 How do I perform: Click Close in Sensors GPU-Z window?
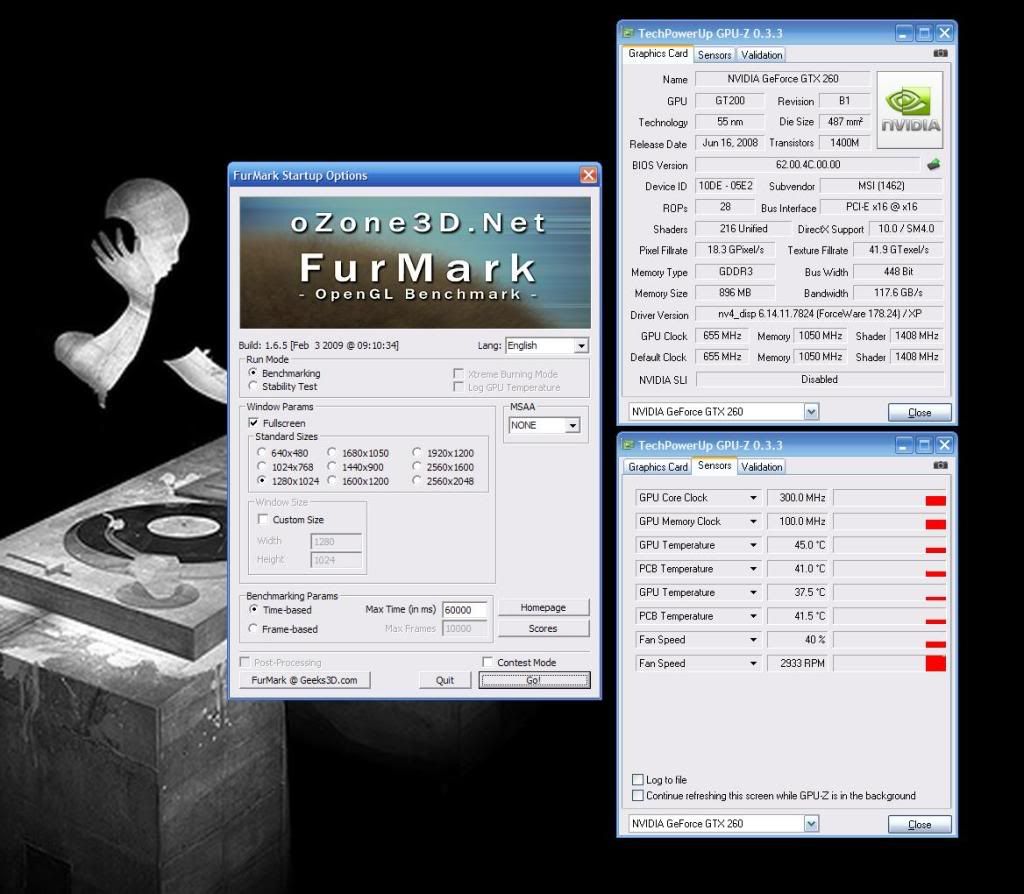click(x=920, y=824)
